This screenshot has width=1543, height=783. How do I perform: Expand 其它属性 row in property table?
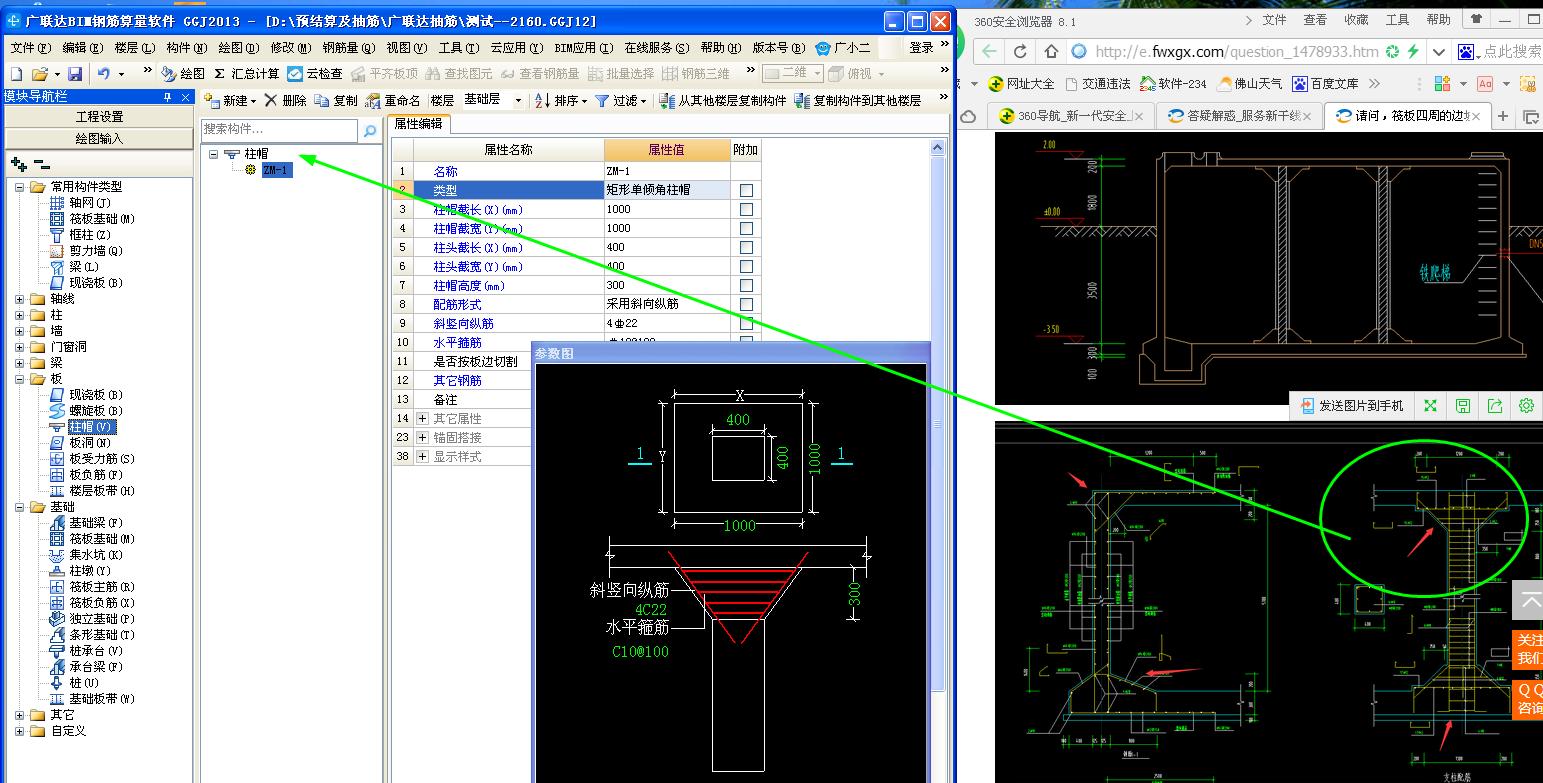click(423, 418)
